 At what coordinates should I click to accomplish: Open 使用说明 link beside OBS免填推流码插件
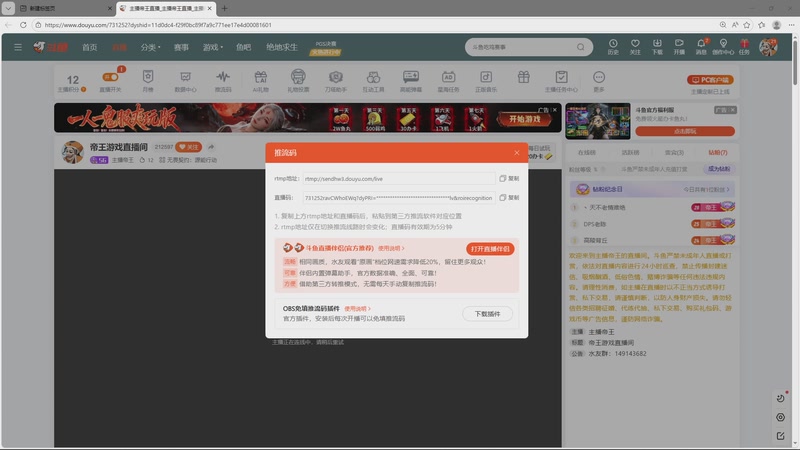tap(357, 309)
